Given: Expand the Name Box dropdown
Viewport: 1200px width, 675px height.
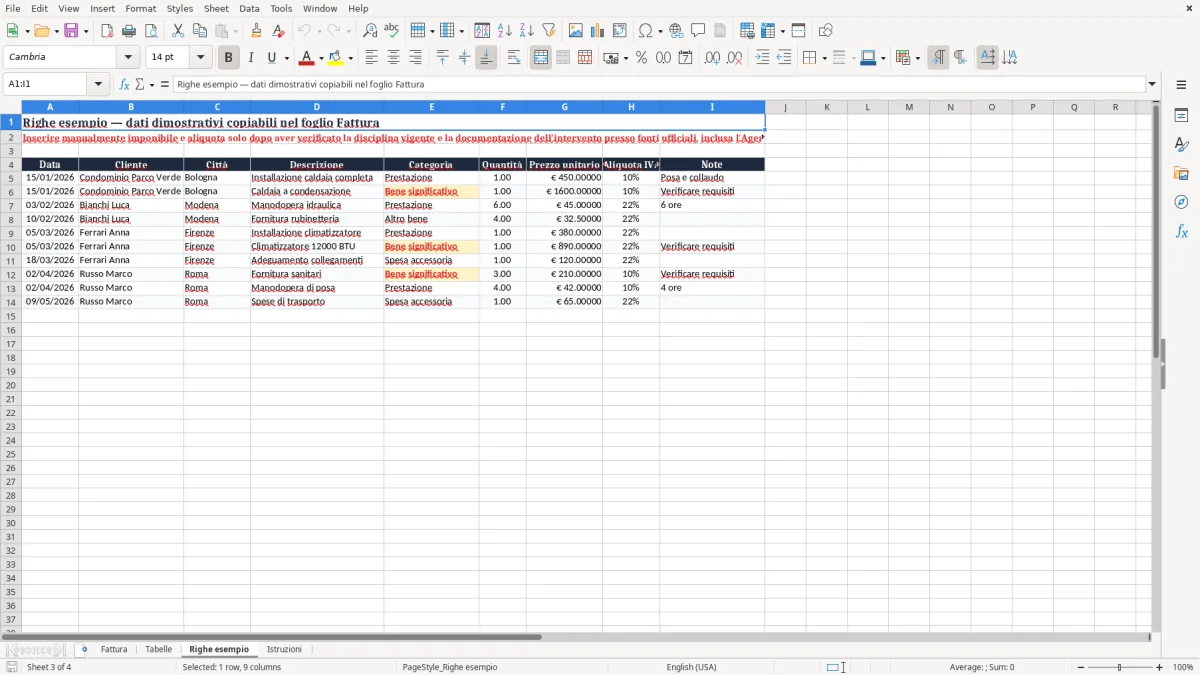Looking at the screenshot, I should click(99, 85).
